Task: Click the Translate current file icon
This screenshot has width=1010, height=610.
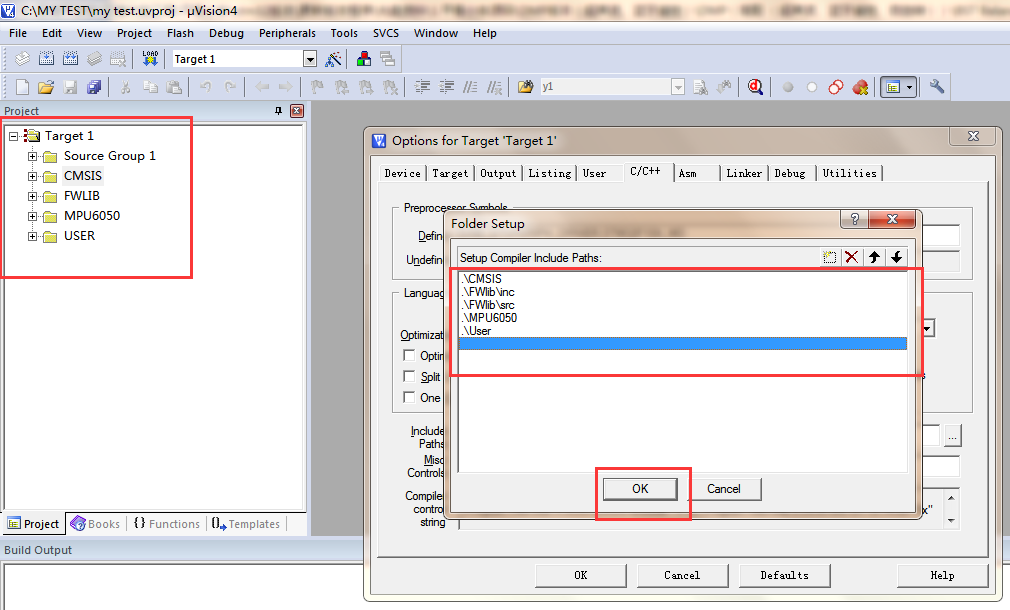Action: tap(23, 59)
